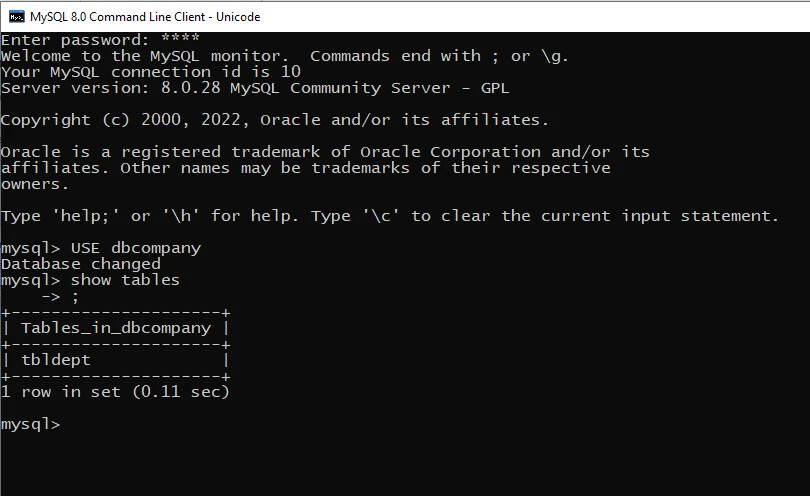Click the 'Oracle is a registered trademark' line

pyautogui.click(x=325, y=152)
